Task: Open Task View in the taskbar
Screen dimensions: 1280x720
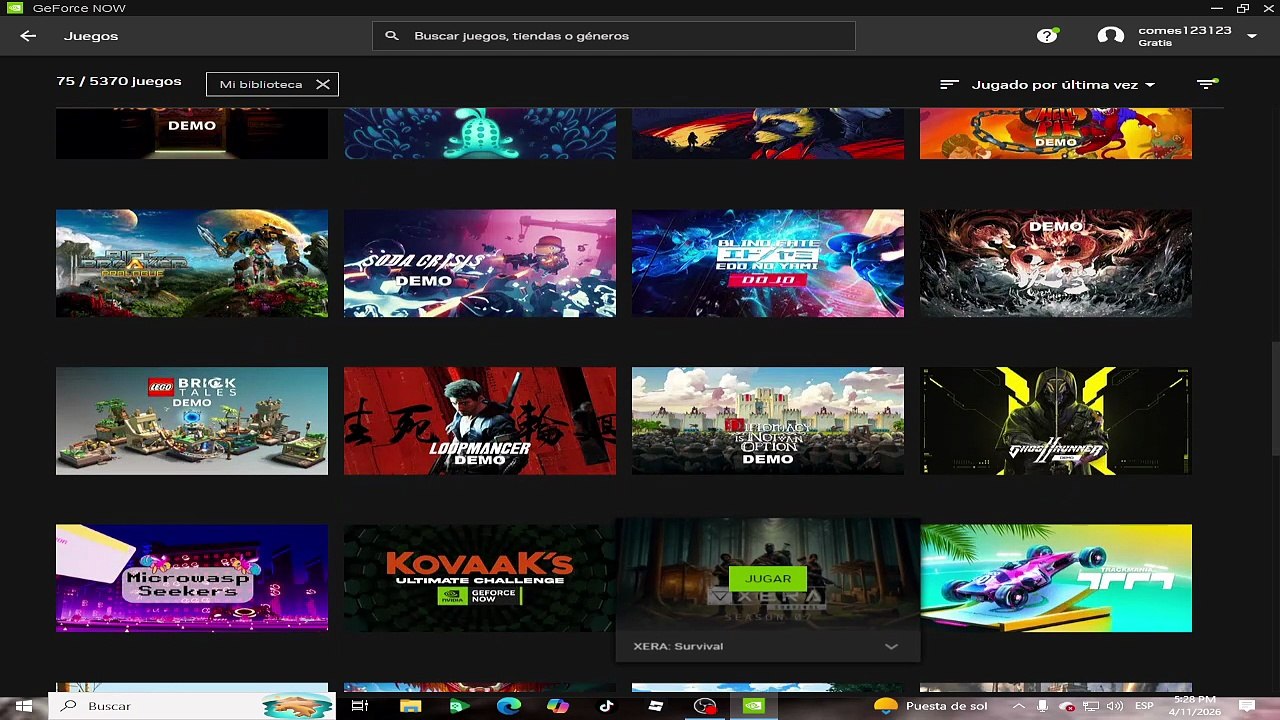Action: click(360, 706)
